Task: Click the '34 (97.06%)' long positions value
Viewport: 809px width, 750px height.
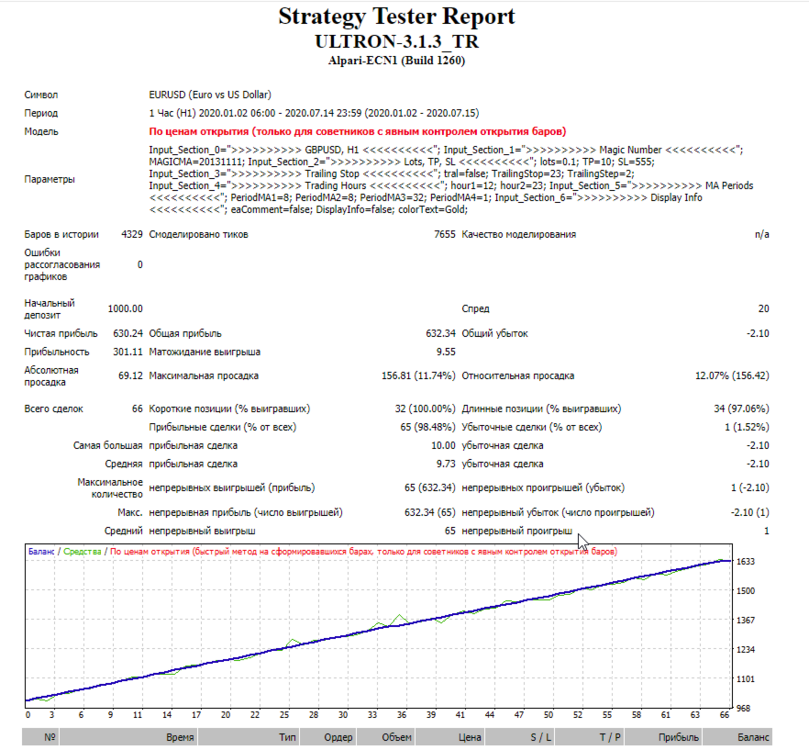Action: (x=741, y=409)
